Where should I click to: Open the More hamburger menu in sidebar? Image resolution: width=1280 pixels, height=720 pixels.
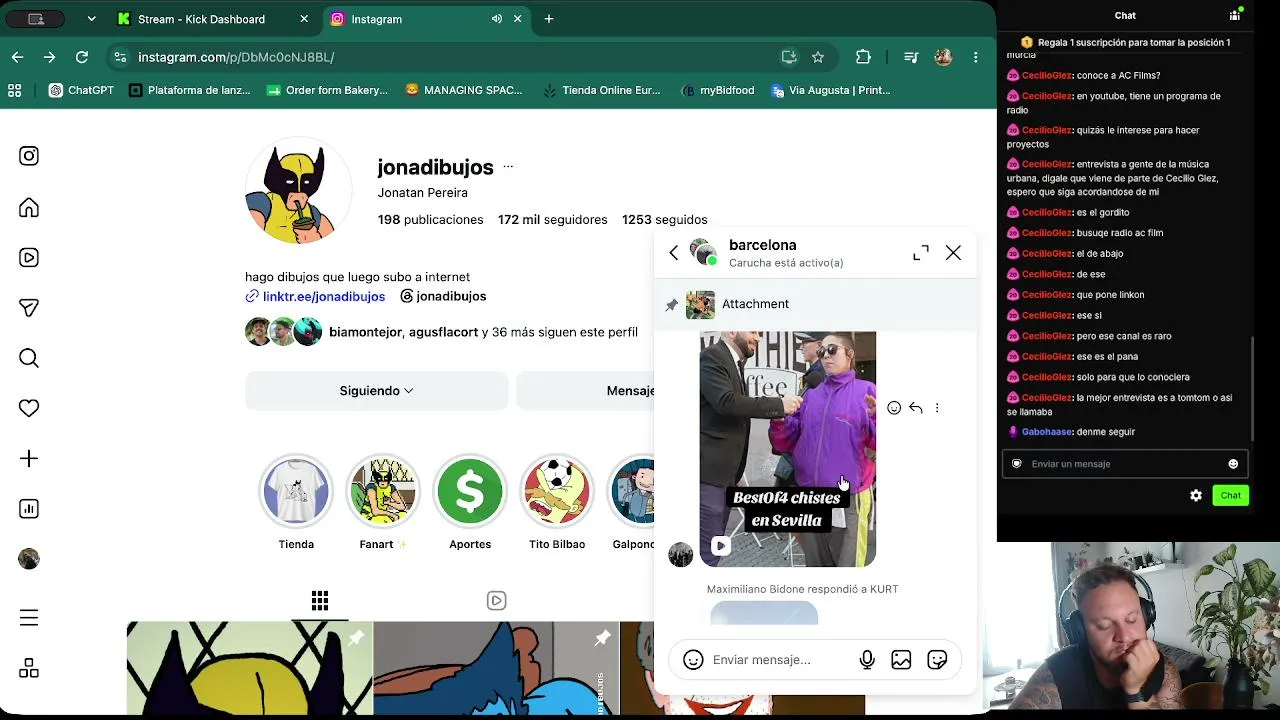(x=29, y=618)
